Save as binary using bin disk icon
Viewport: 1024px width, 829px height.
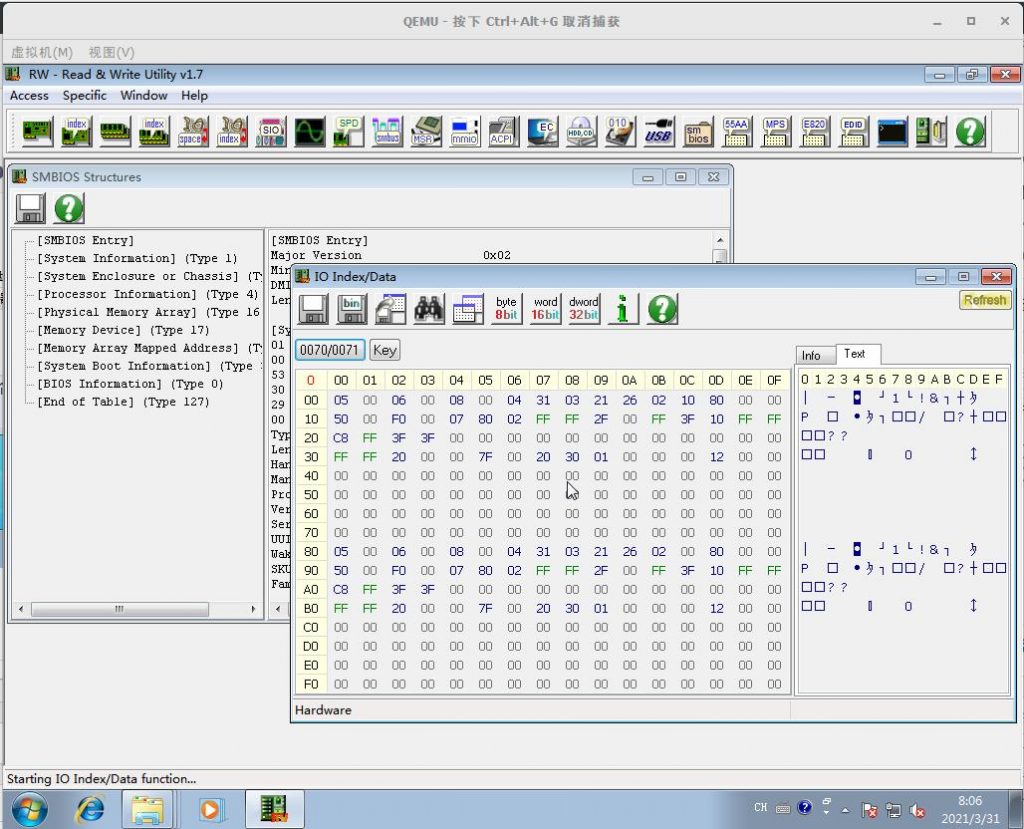(352, 309)
